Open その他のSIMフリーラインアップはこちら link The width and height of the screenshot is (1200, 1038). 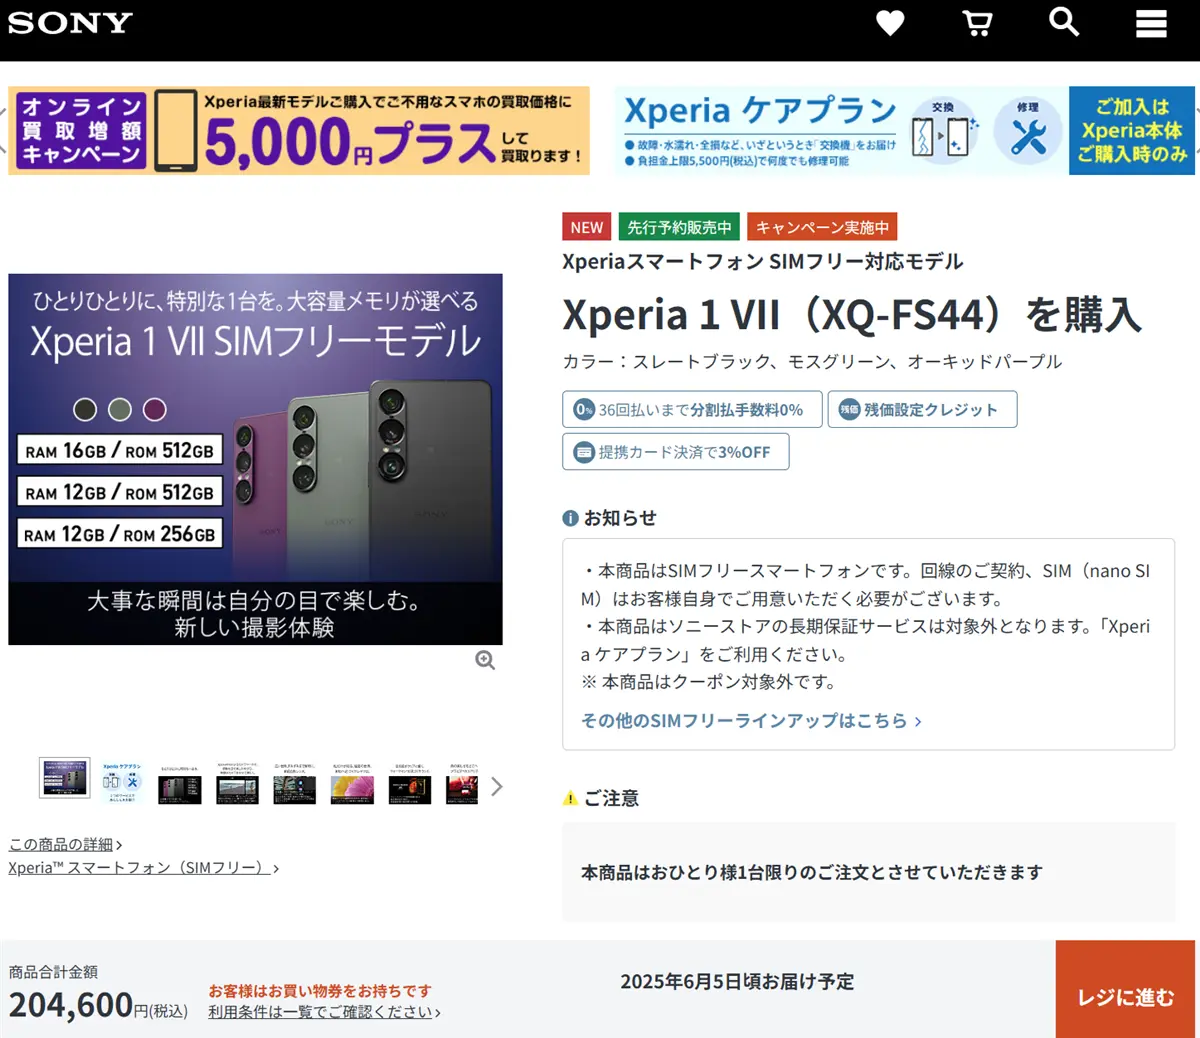(x=751, y=720)
